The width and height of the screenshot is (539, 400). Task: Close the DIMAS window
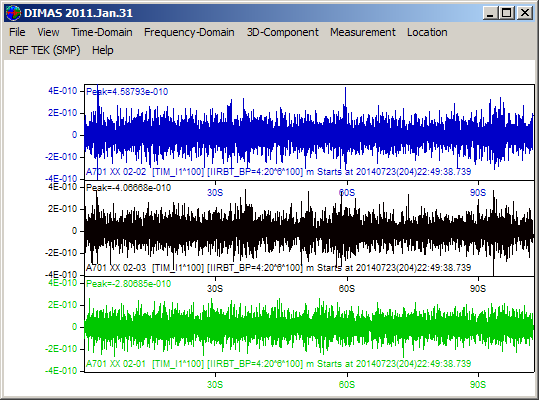pyautogui.click(x=525, y=13)
